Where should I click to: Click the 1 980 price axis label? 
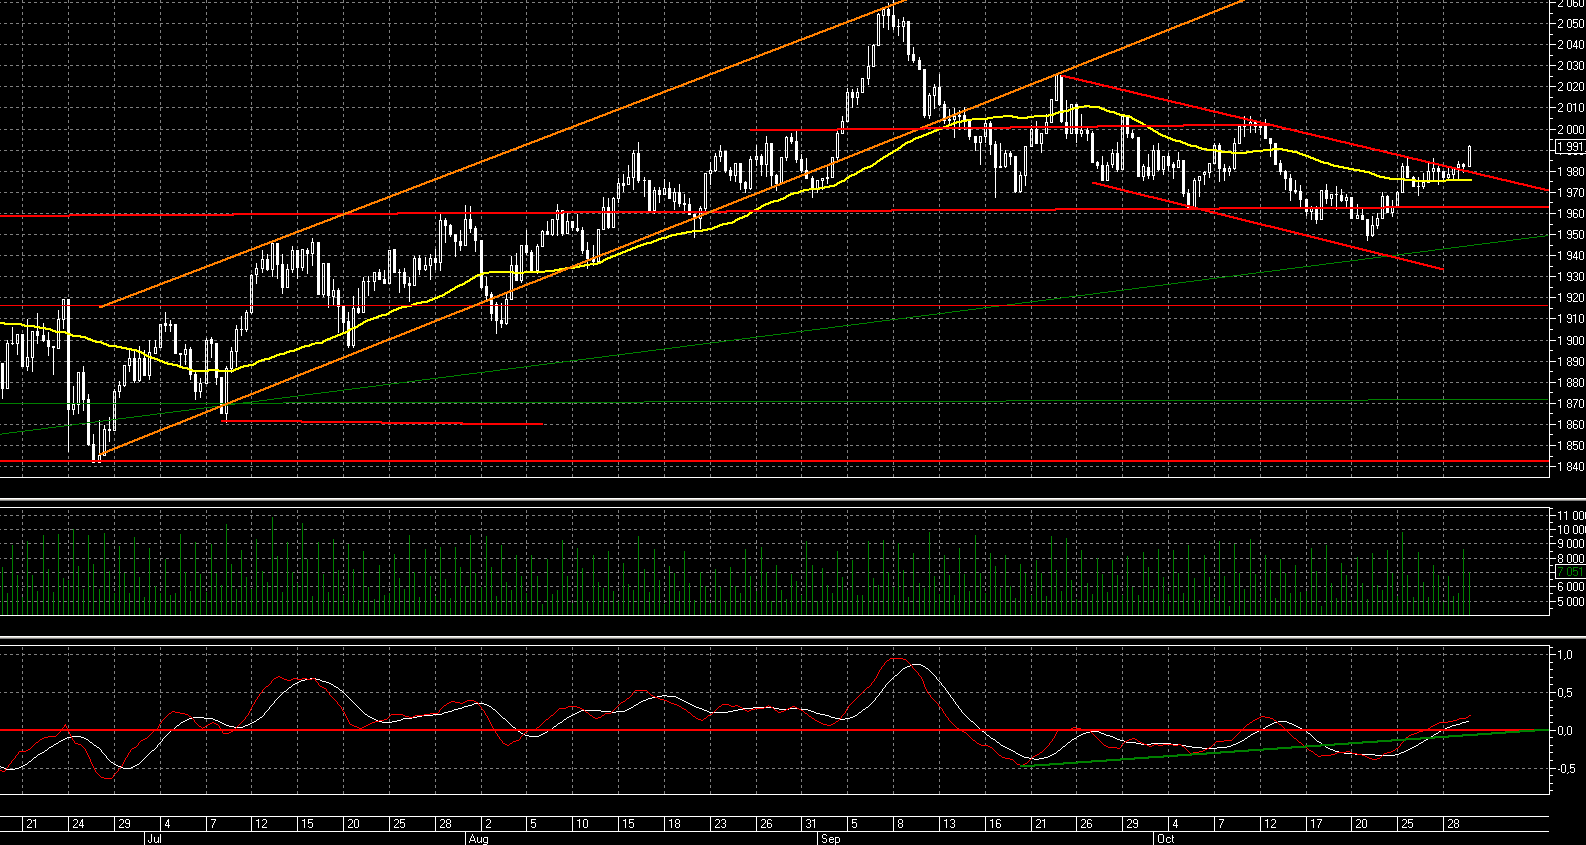[1571, 171]
